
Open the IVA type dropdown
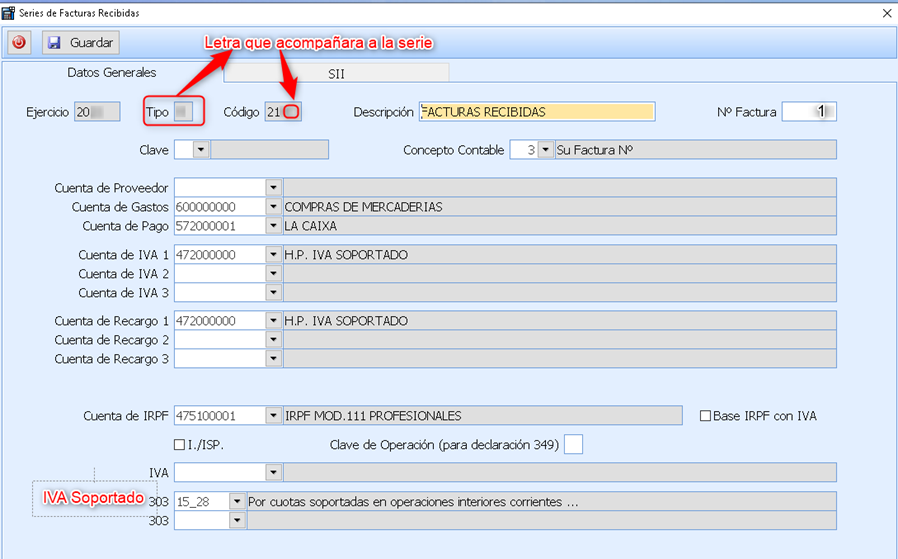pyautogui.click(x=273, y=472)
